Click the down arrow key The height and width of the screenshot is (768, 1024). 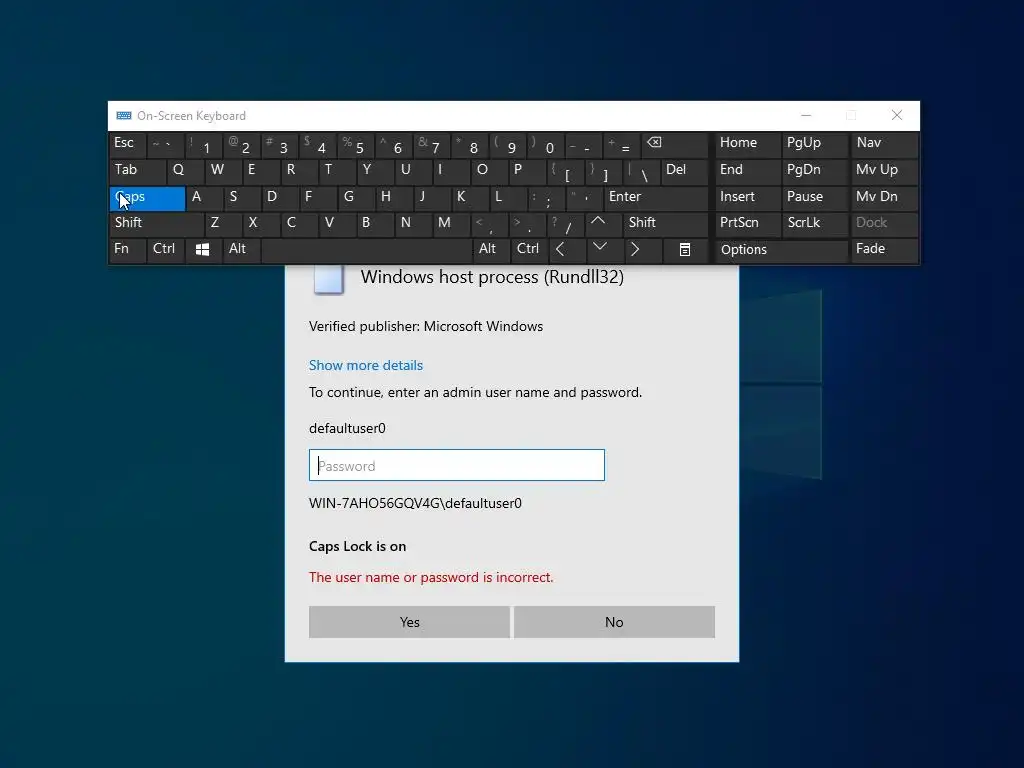coord(605,250)
